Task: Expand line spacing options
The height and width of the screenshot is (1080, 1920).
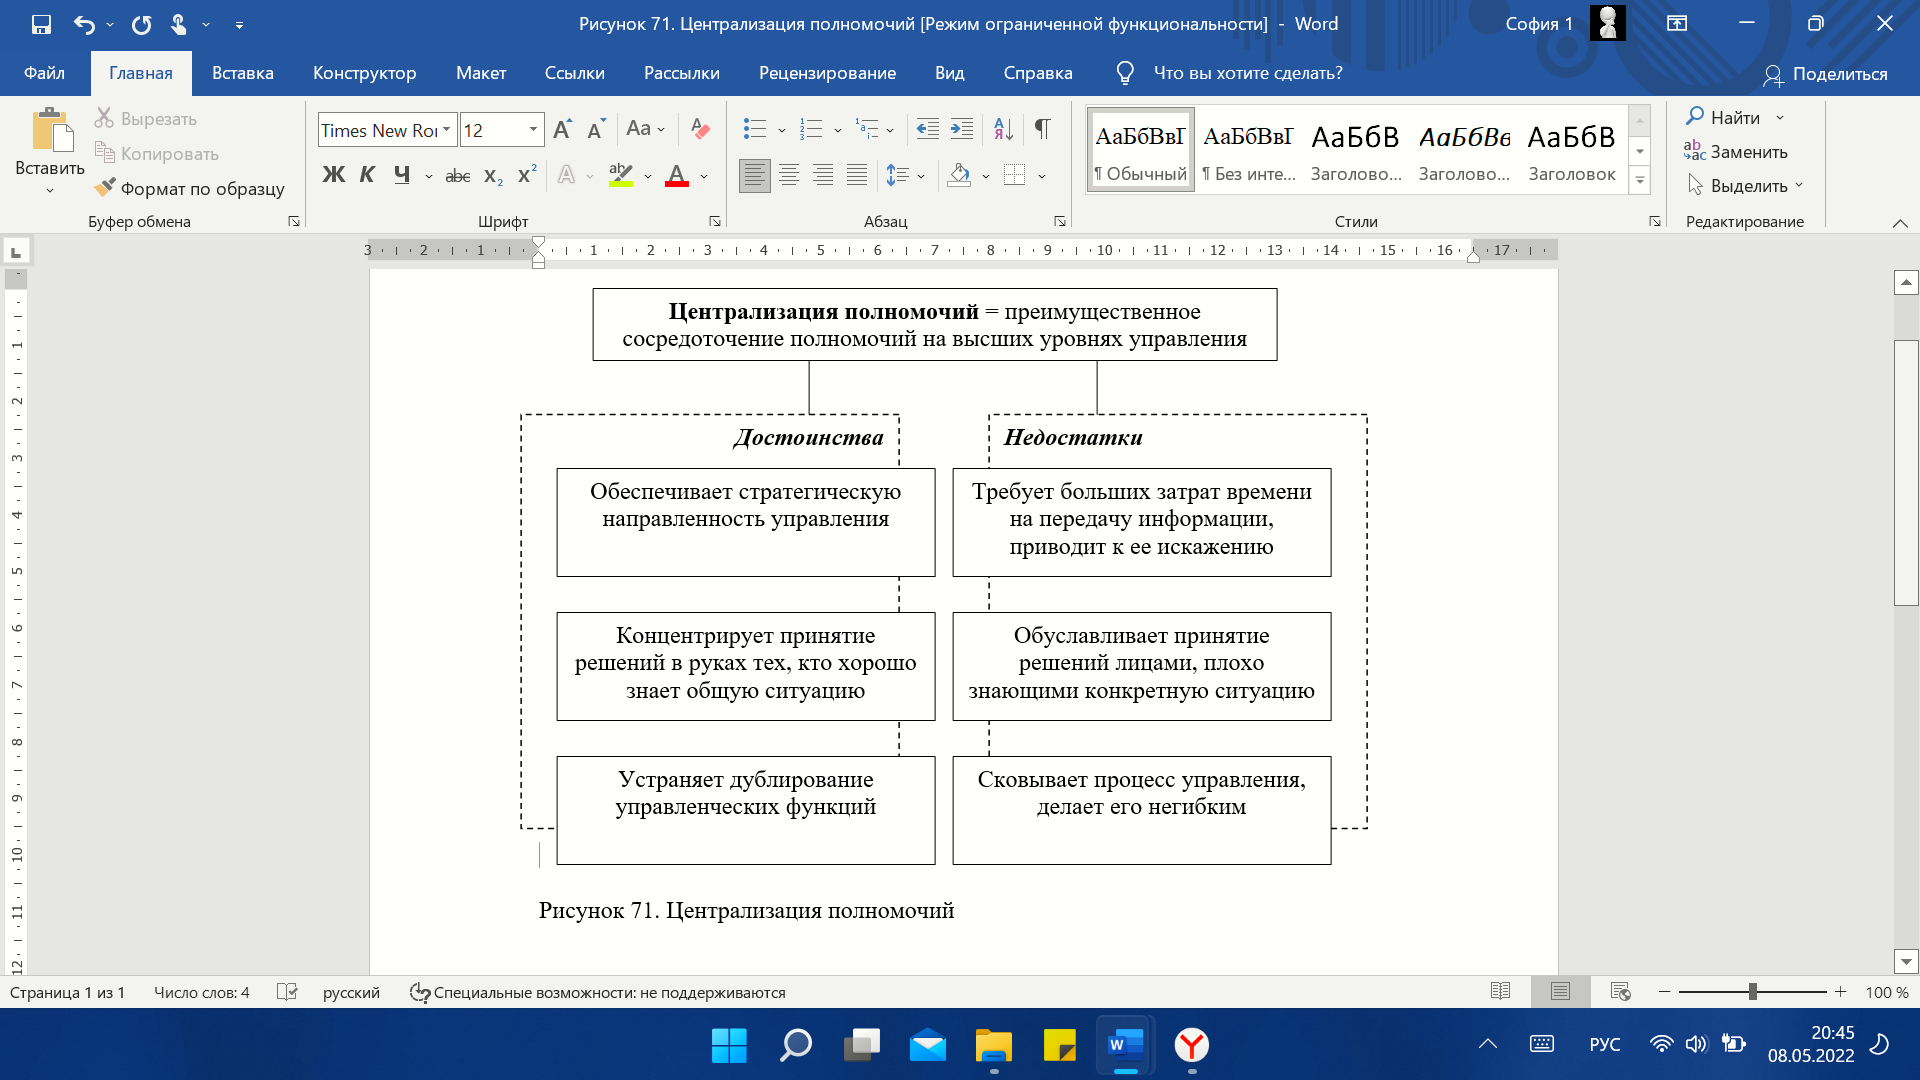Action: (x=921, y=177)
